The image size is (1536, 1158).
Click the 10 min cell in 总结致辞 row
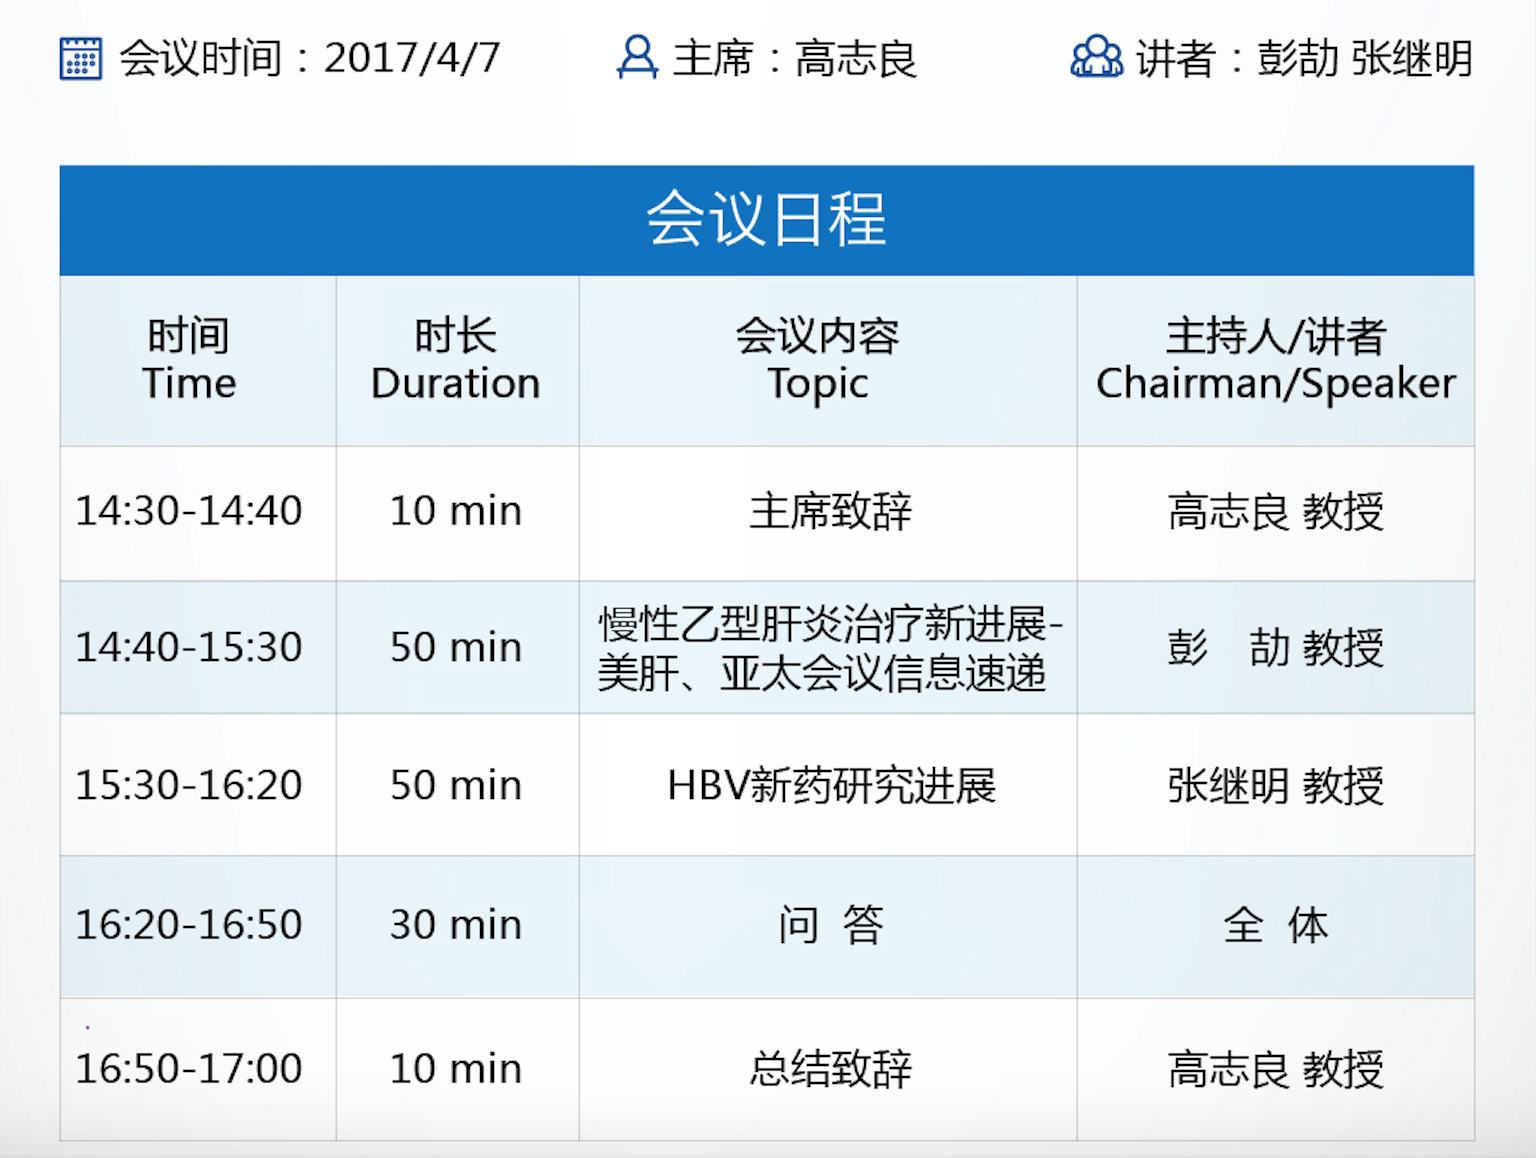[457, 1069]
